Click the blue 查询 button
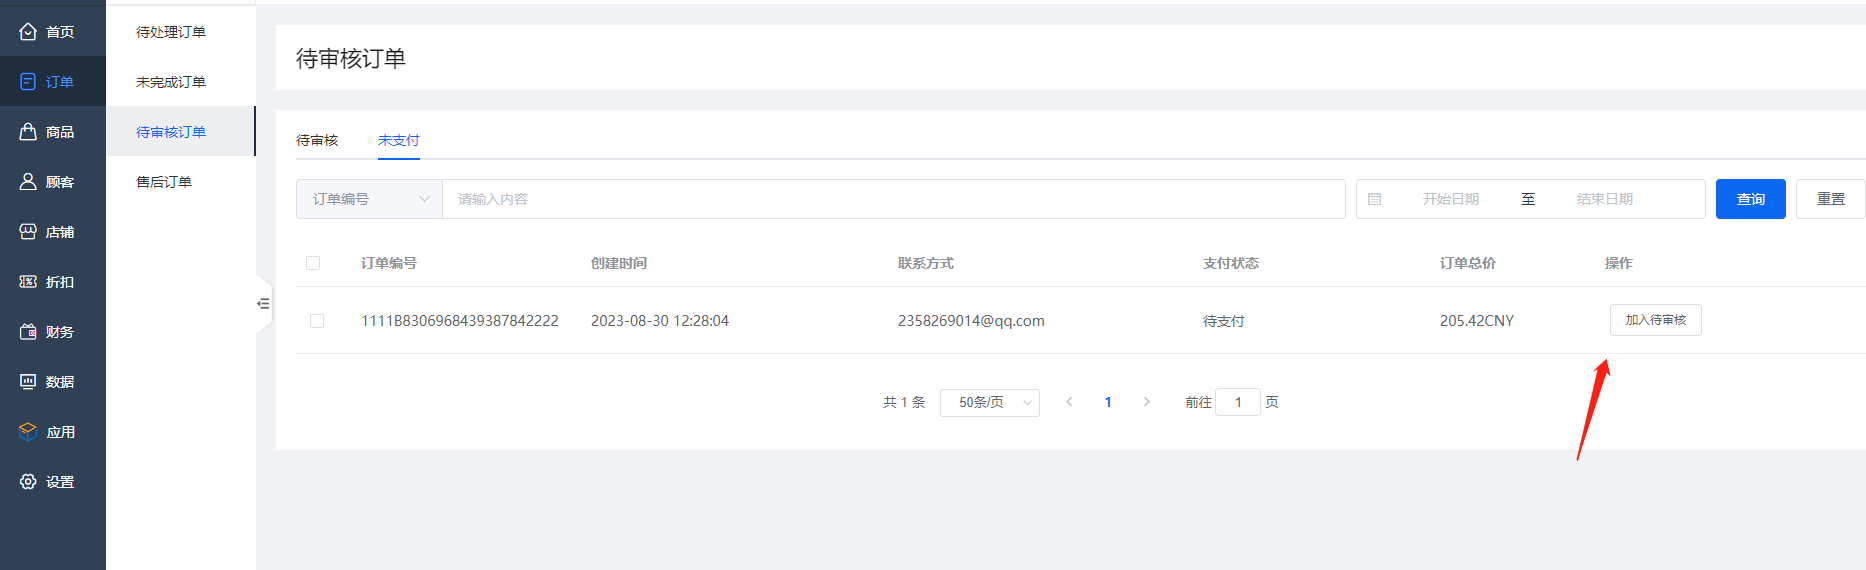The image size is (1866, 570). [x=1751, y=199]
